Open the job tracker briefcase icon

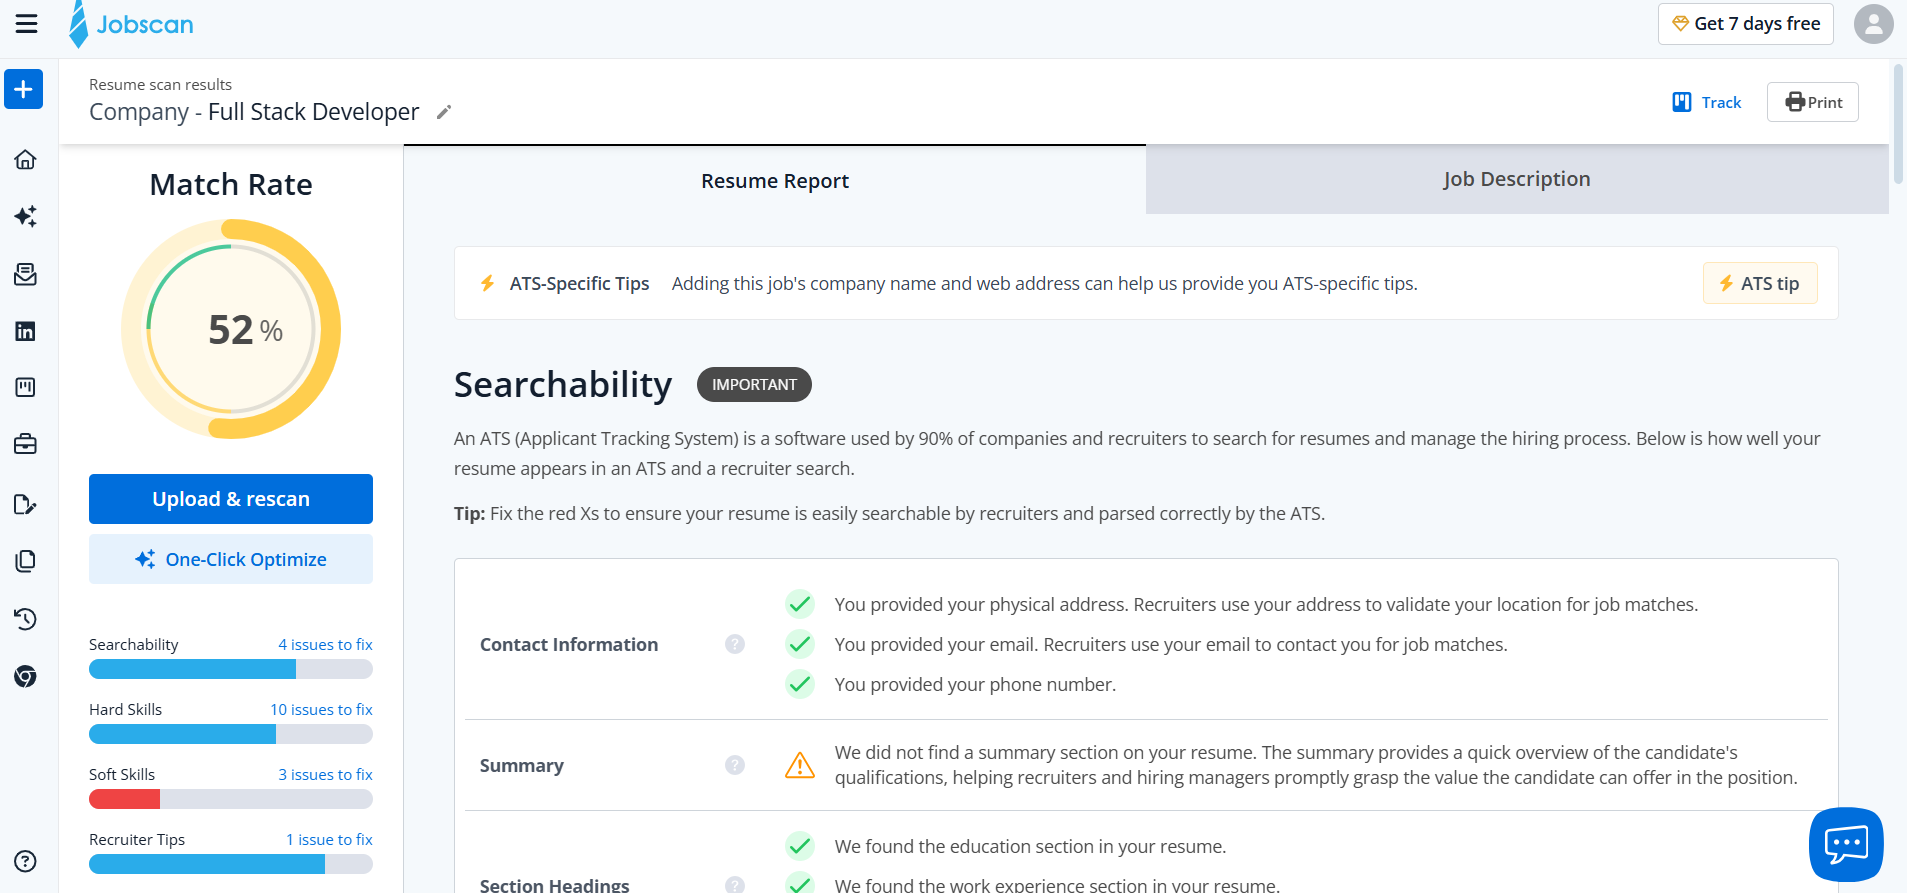[26, 444]
